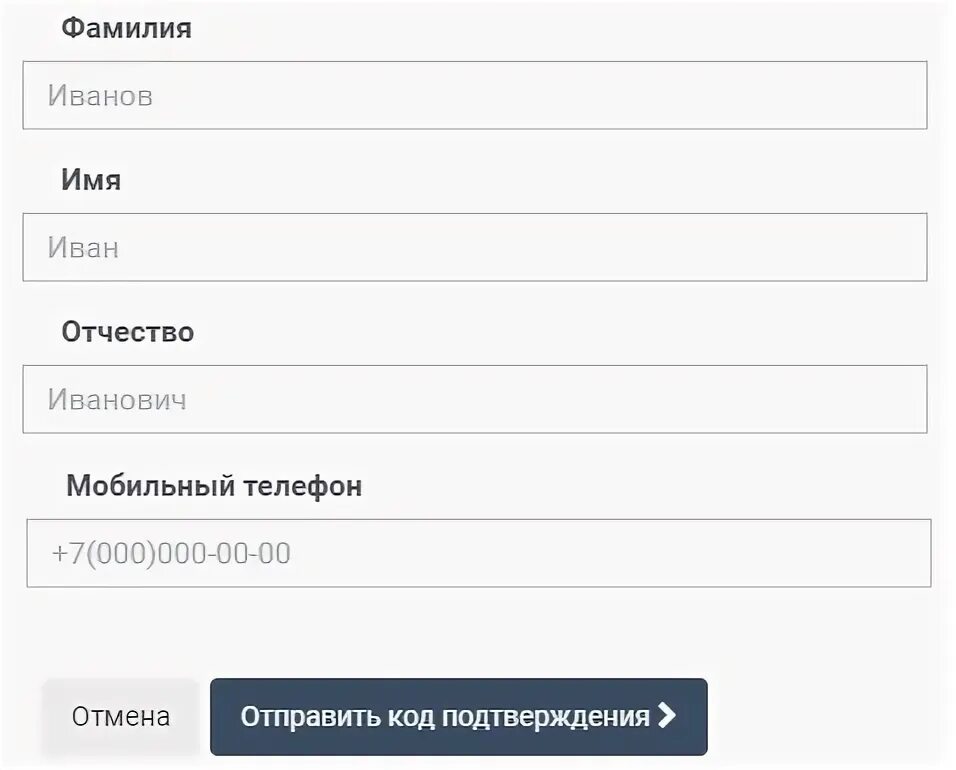Click the right chevron icon on send button
Image resolution: width=956 pixels, height=770 pixels.
[667, 716]
